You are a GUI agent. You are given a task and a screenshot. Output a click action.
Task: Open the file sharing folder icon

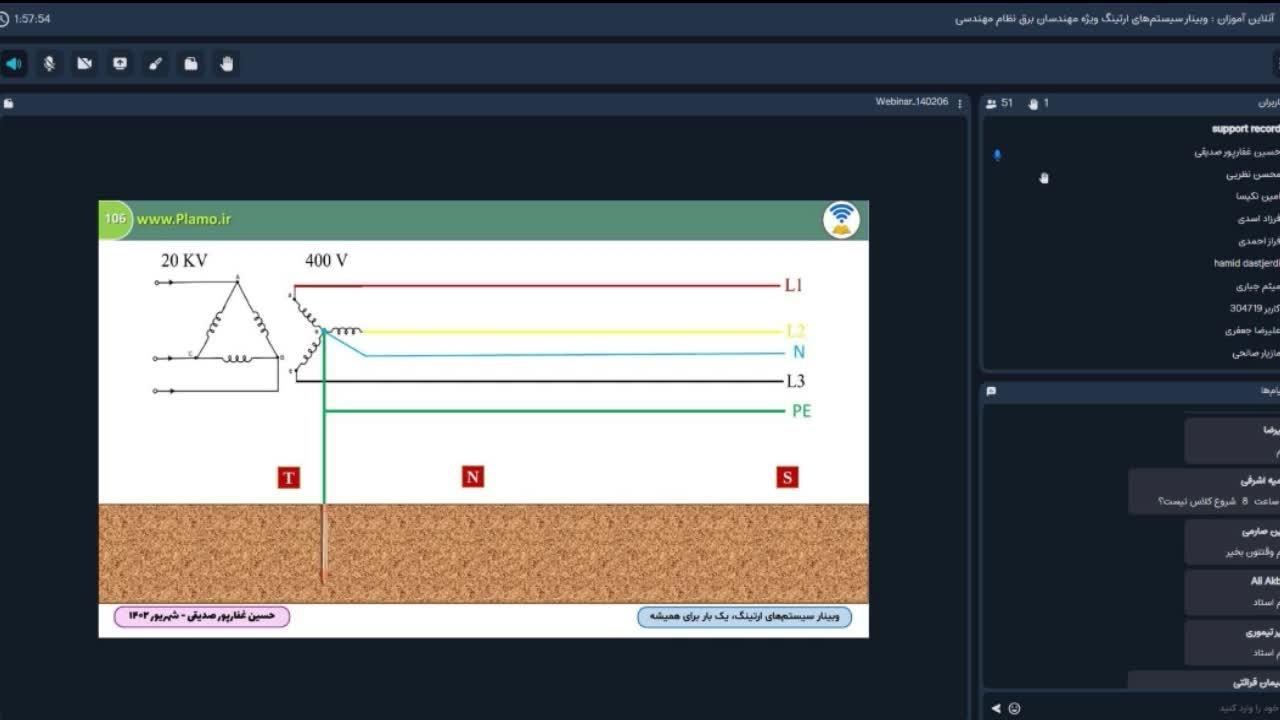pyautogui.click(x=191, y=64)
